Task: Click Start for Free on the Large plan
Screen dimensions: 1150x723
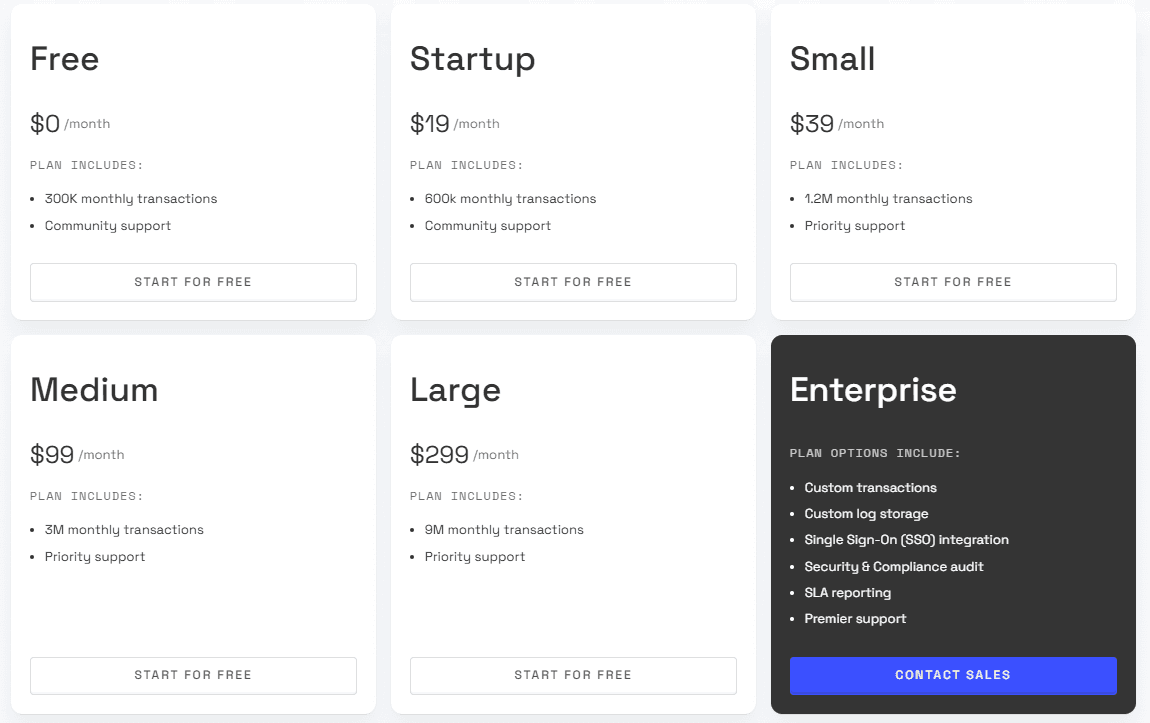Action: pos(573,675)
